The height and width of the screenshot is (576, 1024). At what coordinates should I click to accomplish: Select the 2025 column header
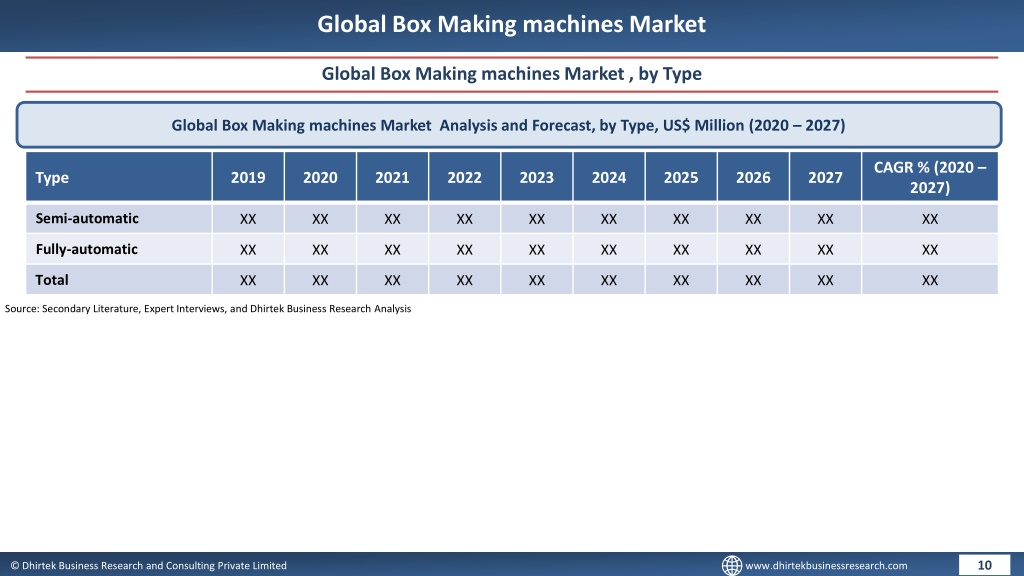[x=681, y=176]
